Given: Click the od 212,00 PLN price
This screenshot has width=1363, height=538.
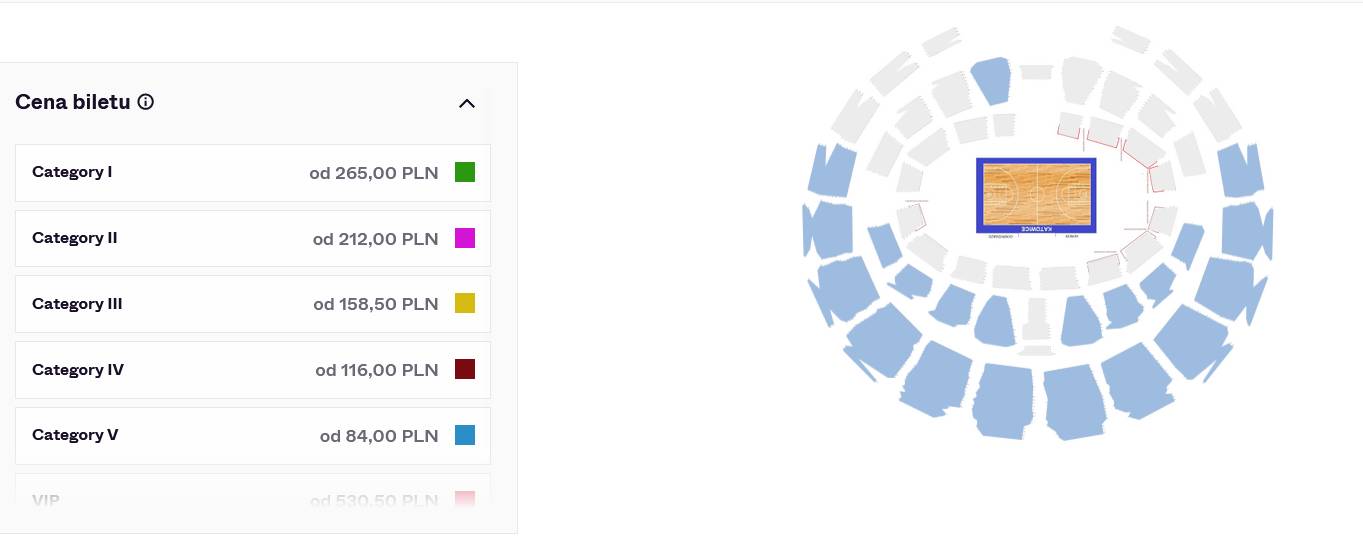Looking at the screenshot, I should pos(375,239).
